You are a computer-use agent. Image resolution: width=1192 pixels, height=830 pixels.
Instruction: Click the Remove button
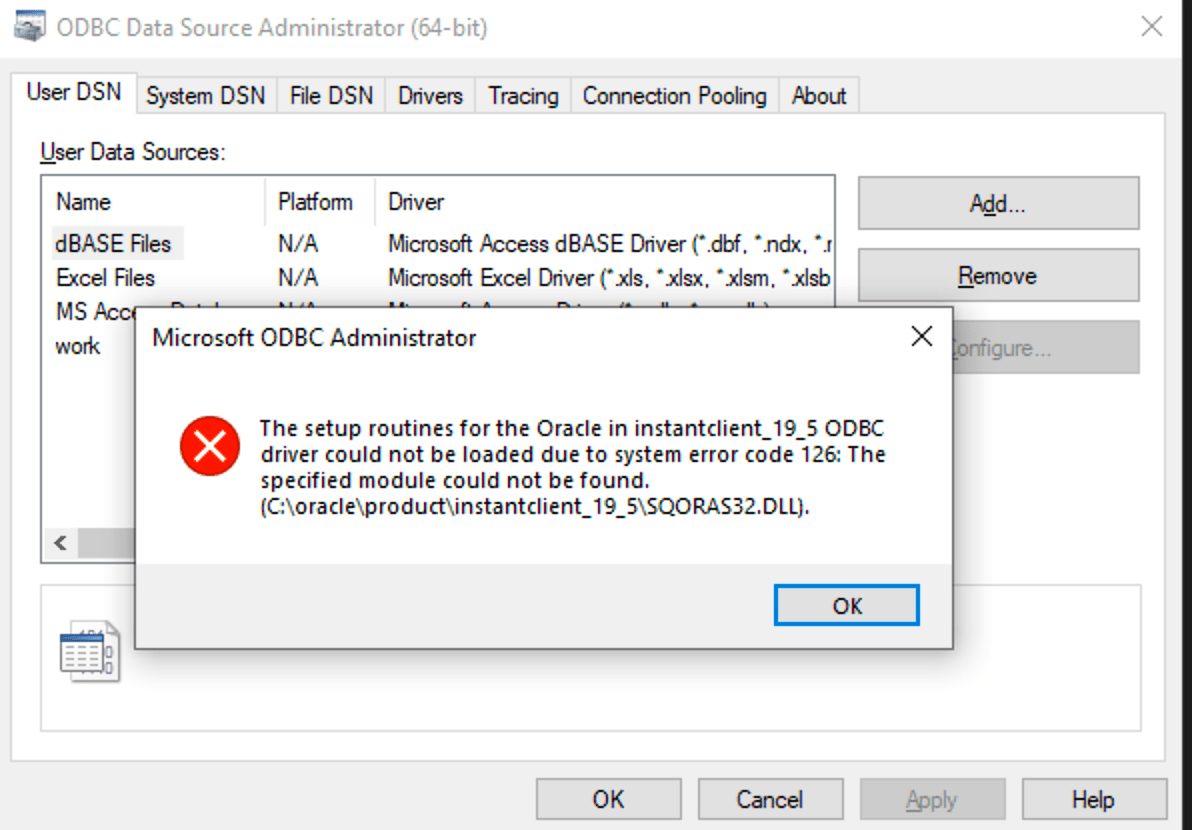pos(998,276)
